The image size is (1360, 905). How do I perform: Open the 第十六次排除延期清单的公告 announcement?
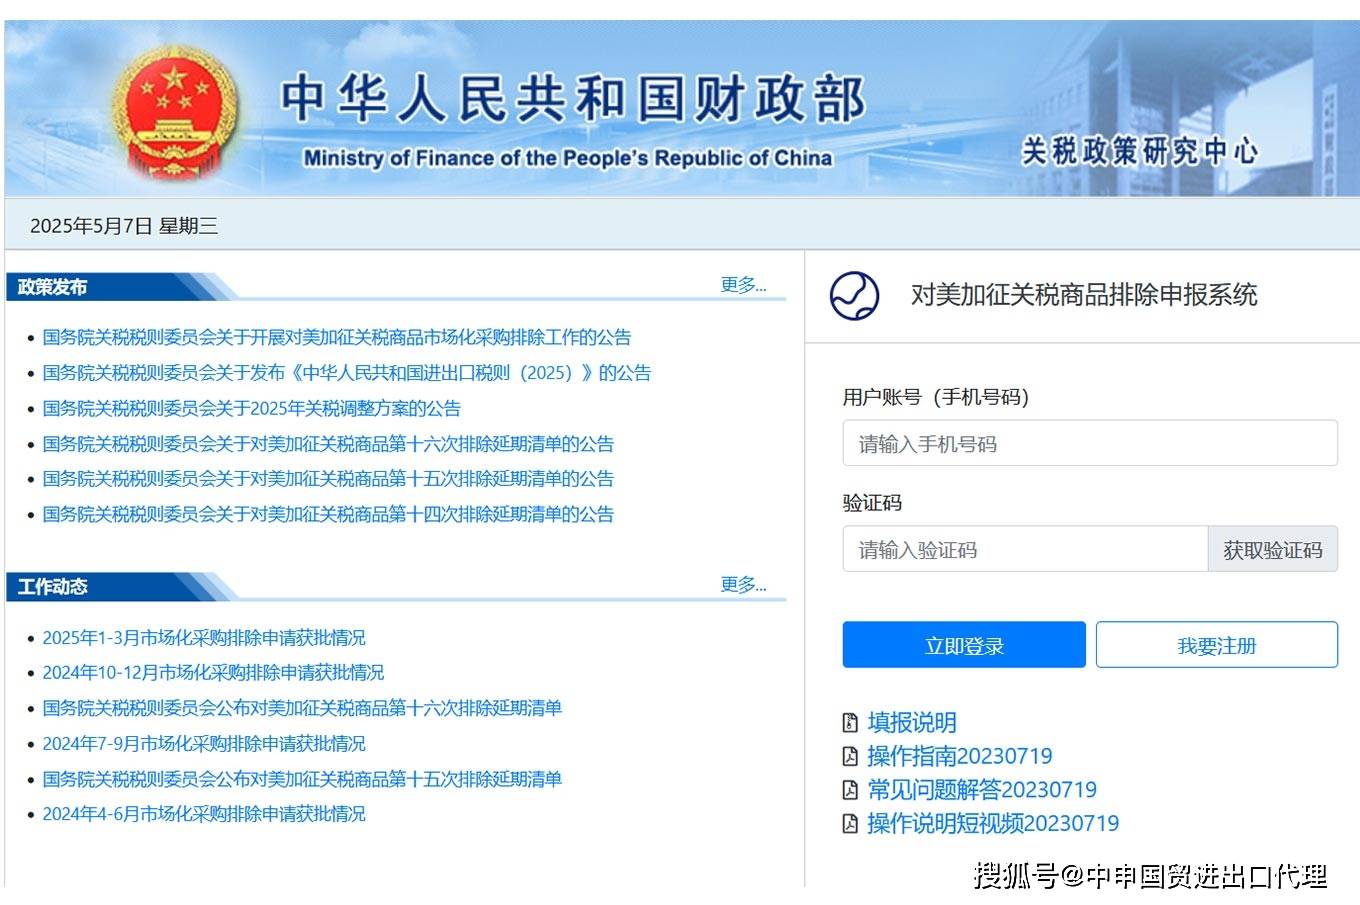(327, 444)
